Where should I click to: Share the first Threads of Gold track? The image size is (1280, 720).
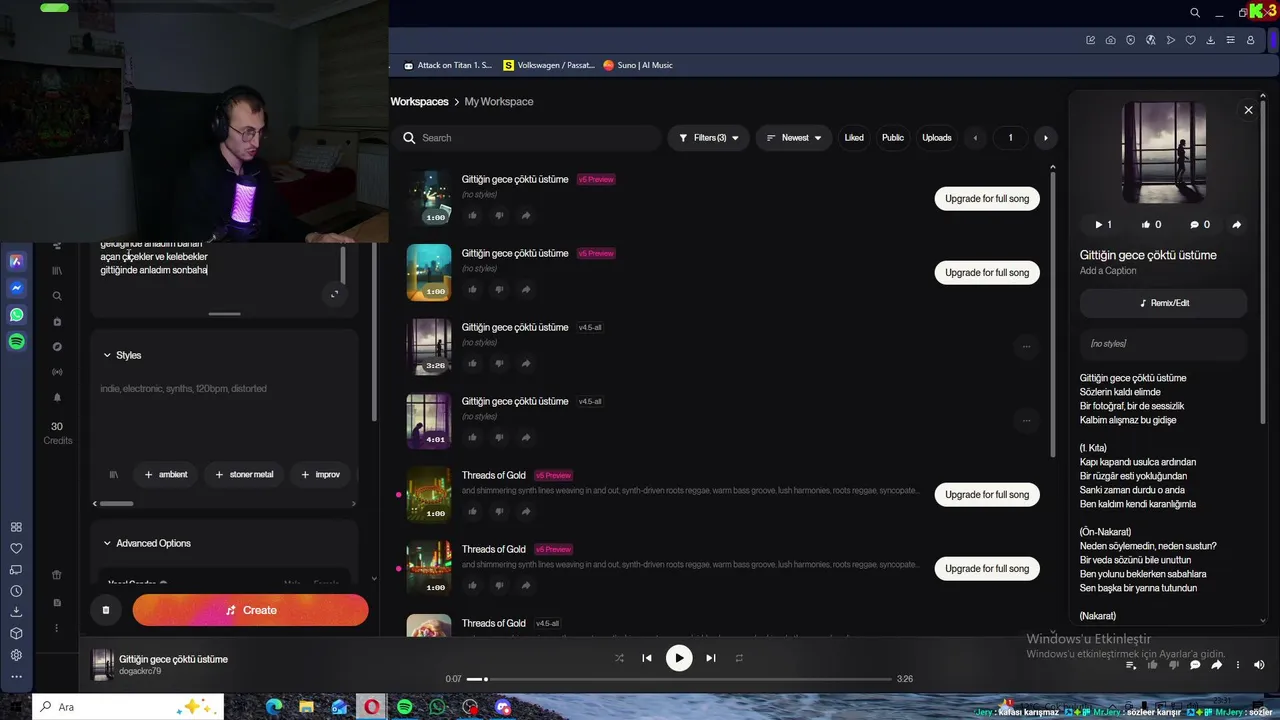click(526, 512)
